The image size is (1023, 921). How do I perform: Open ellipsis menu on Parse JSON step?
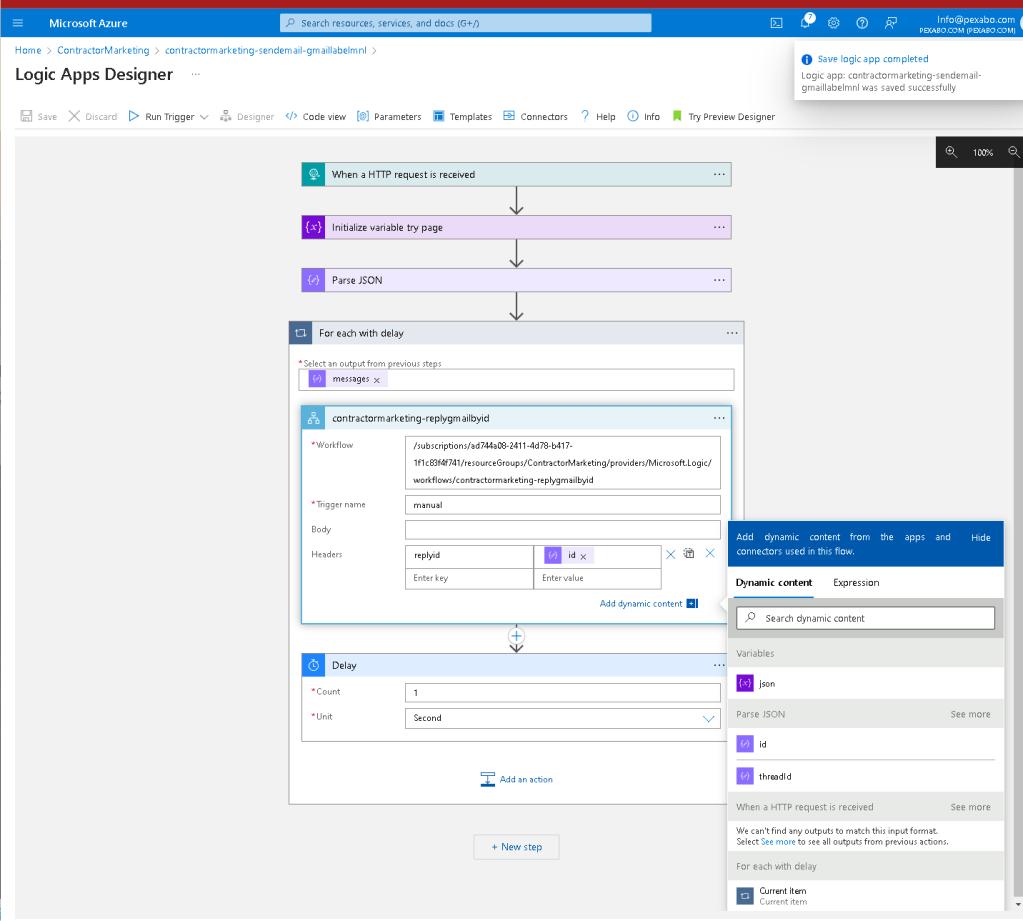[x=719, y=280]
